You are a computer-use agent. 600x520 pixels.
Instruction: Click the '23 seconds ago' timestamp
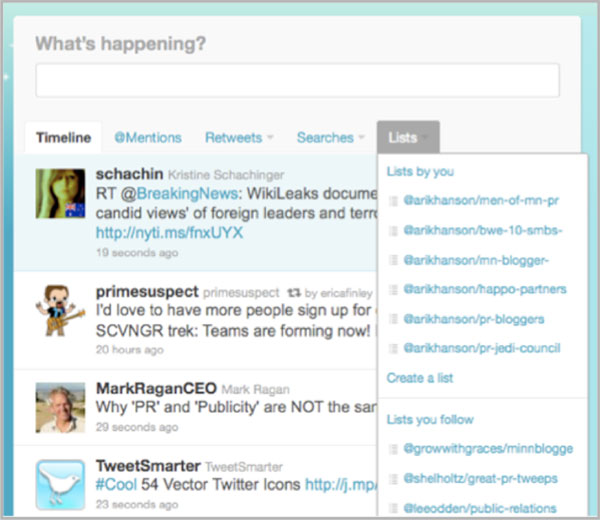pos(137,504)
